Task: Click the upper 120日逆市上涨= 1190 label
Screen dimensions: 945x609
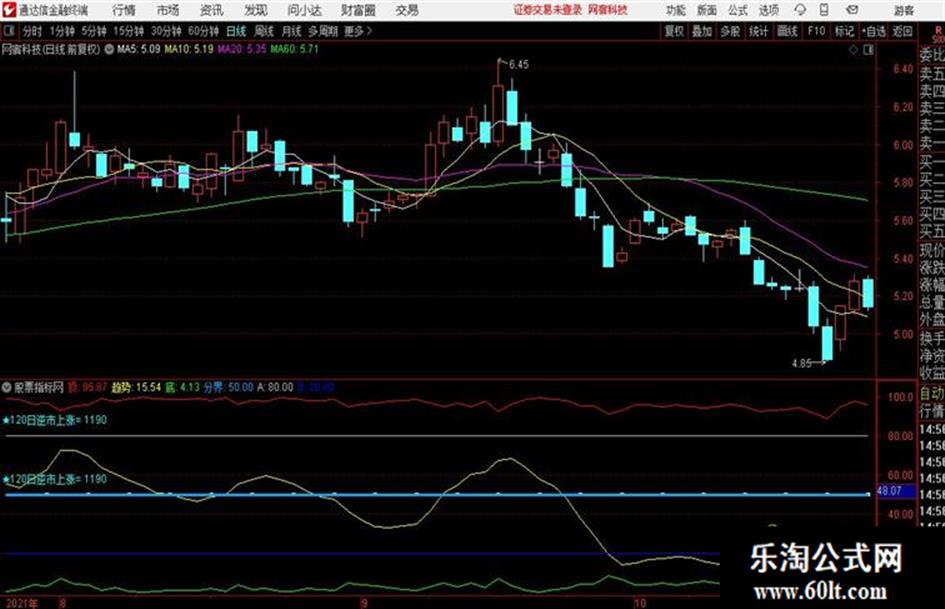Action: point(55,420)
